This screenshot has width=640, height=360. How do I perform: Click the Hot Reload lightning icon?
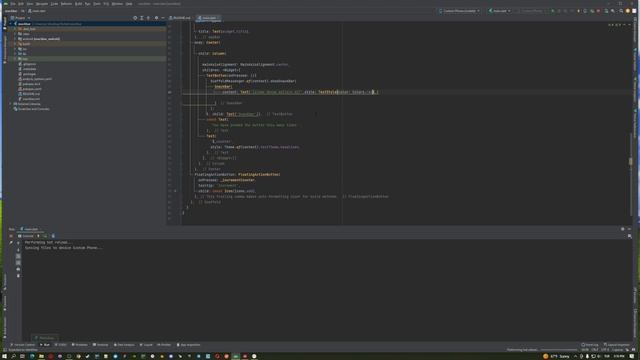(x=38, y=236)
